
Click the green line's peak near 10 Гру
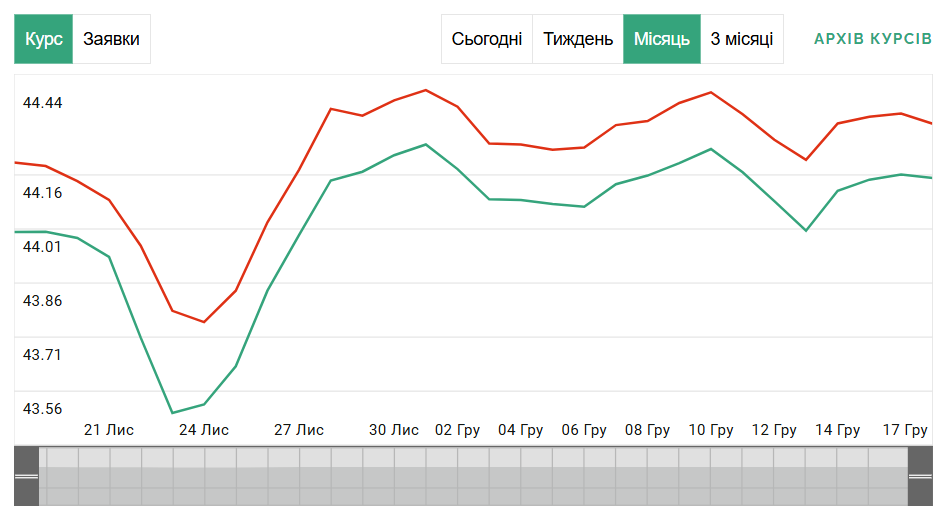710,149
